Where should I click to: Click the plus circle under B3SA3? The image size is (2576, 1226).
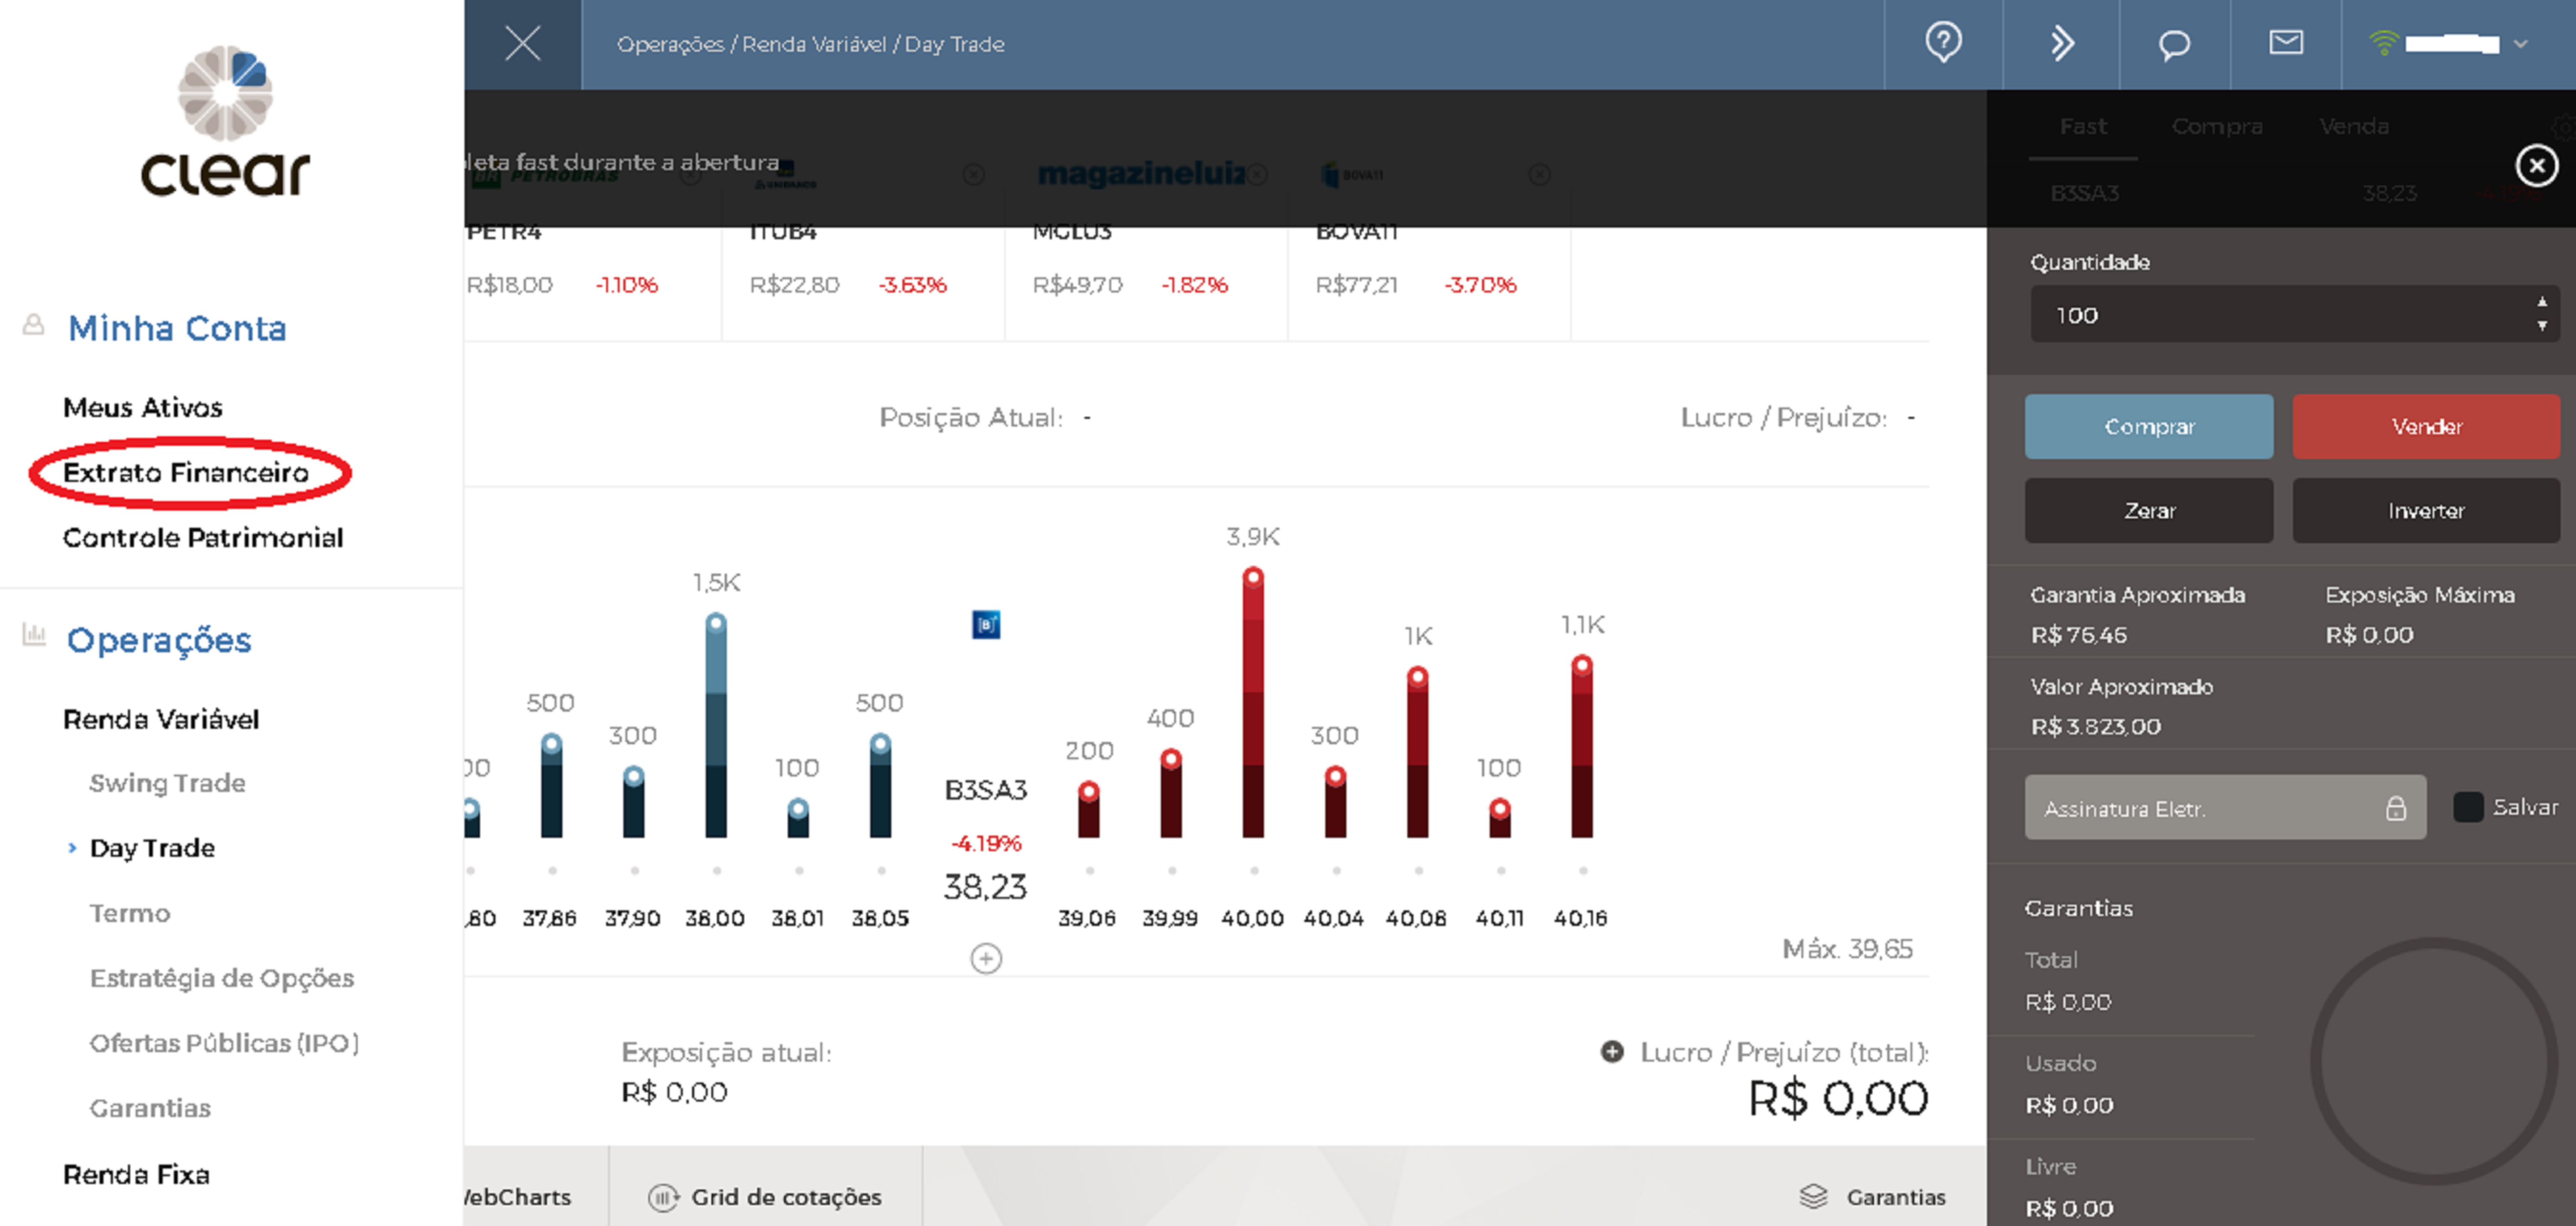pyautogui.click(x=986, y=958)
